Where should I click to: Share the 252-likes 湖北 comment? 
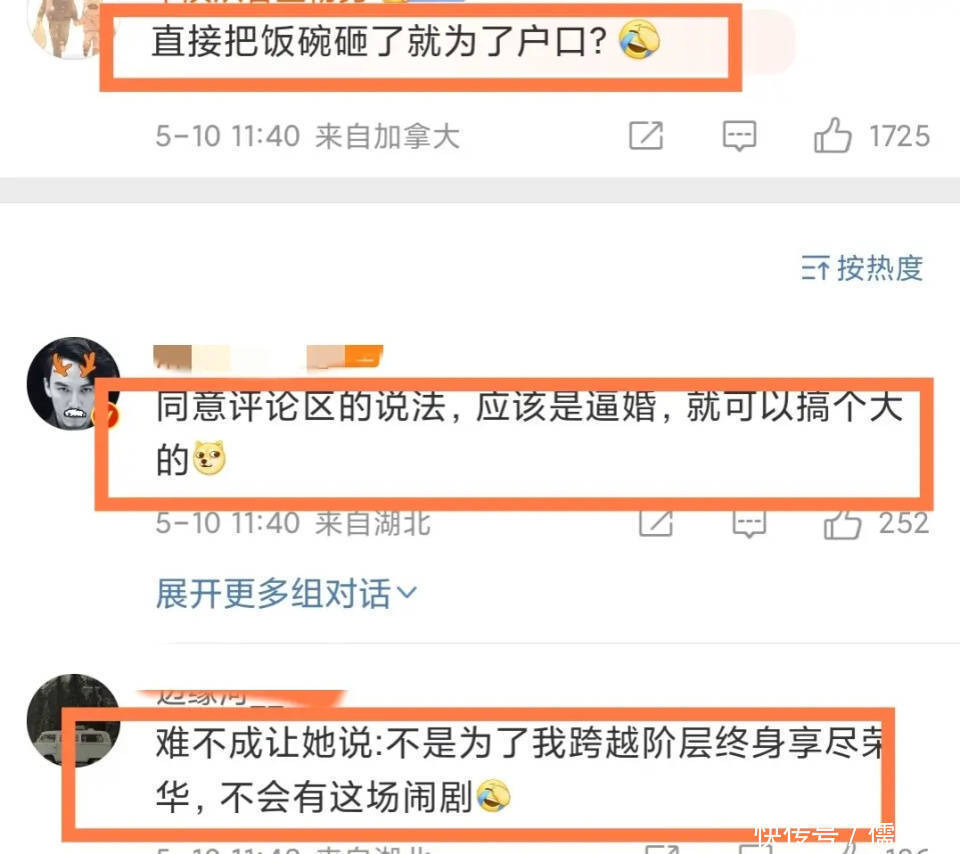point(656,524)
